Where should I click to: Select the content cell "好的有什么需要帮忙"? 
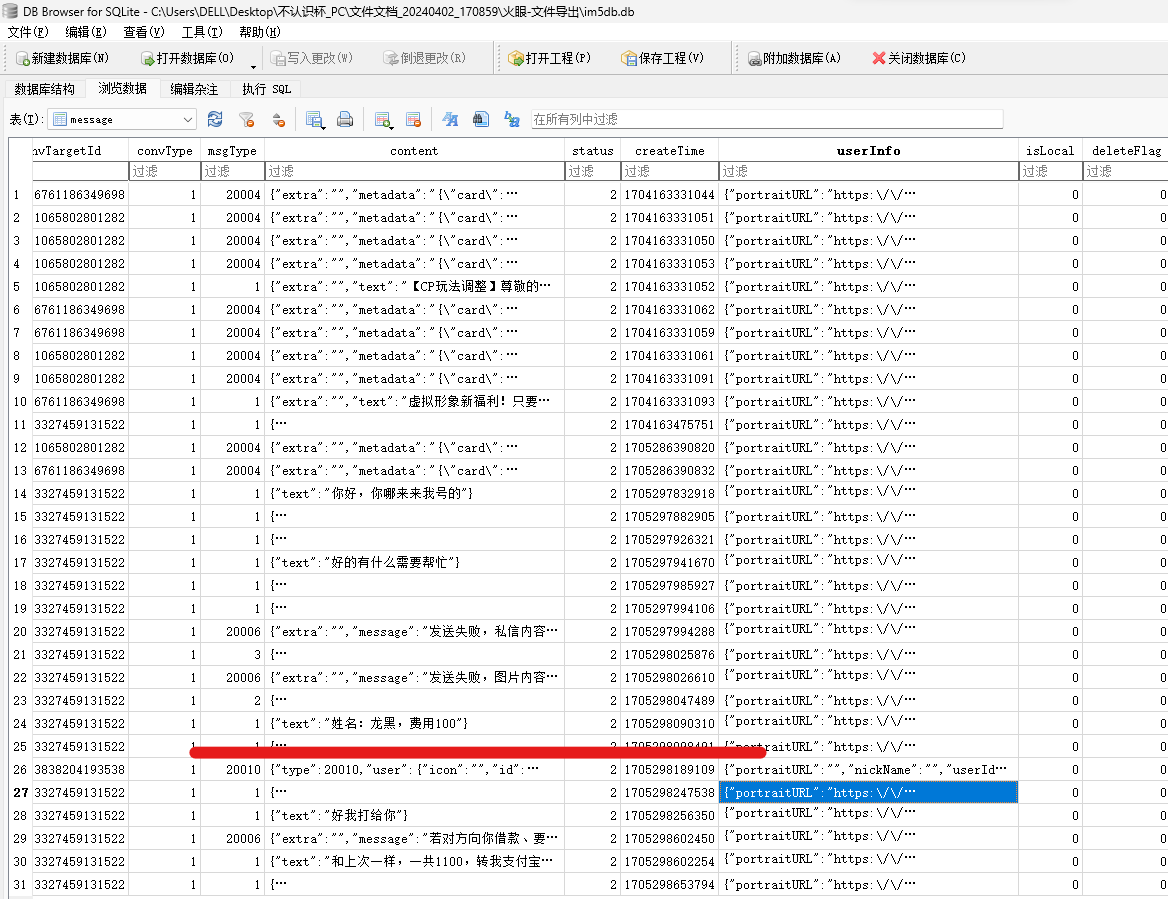click(x=414, y=562)
